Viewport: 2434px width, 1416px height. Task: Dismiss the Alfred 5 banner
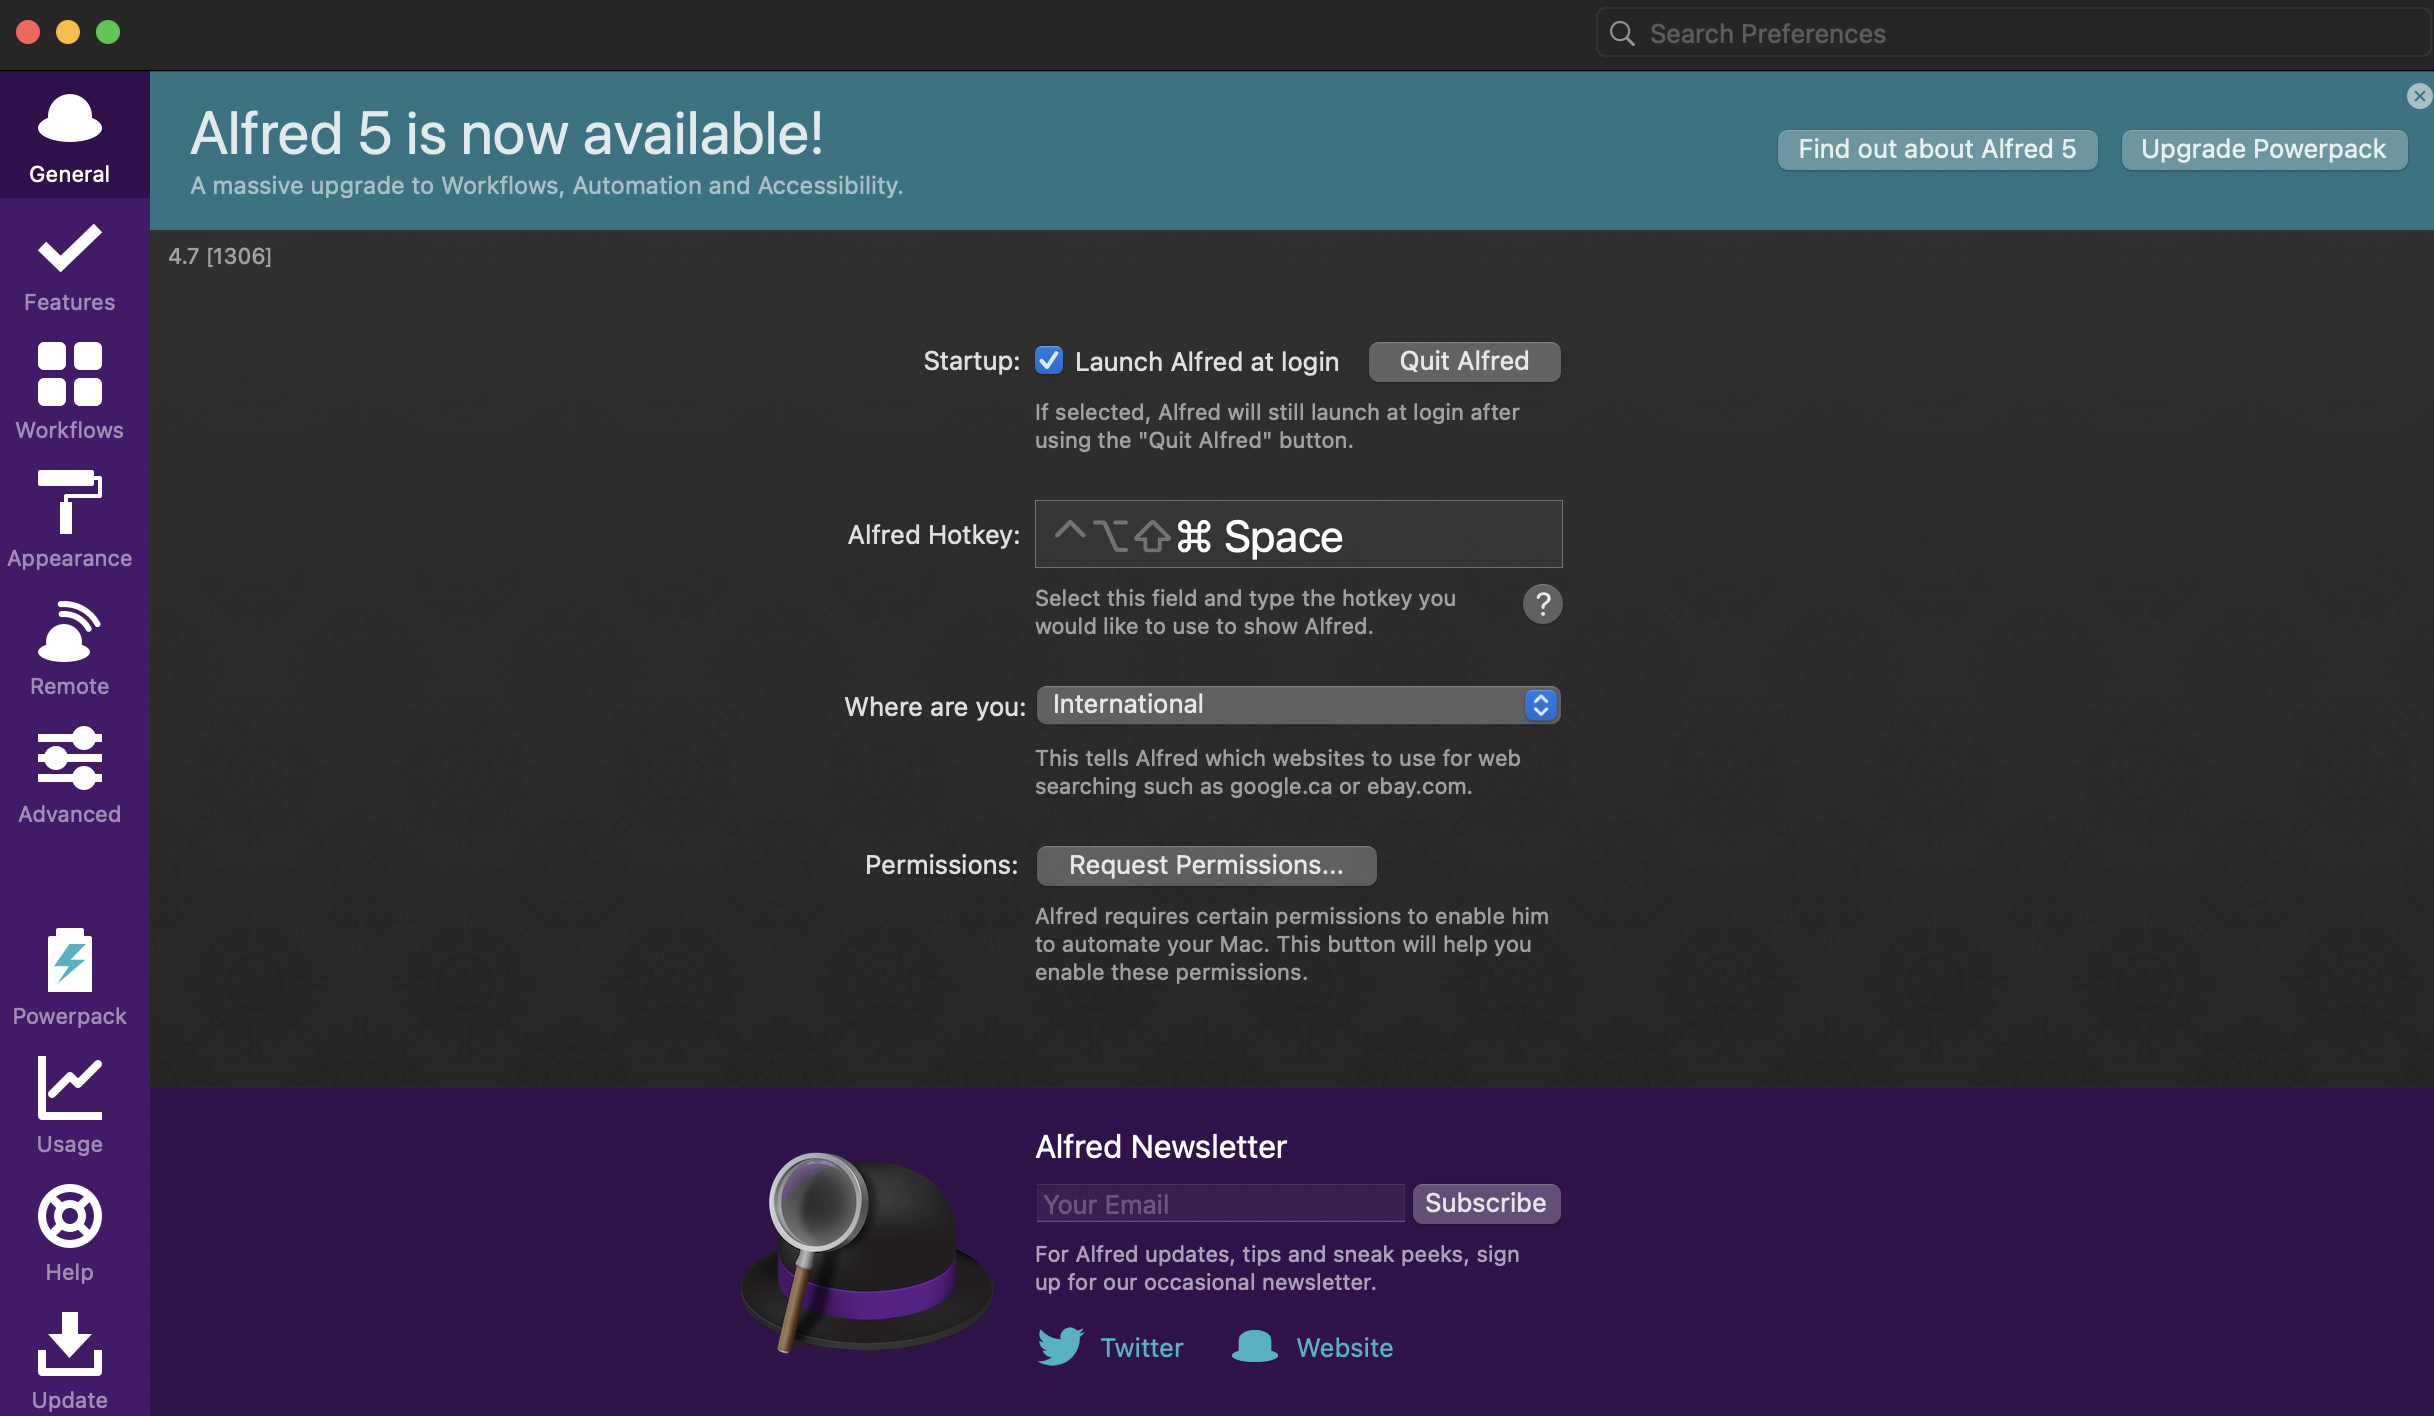click(2419, 96)
